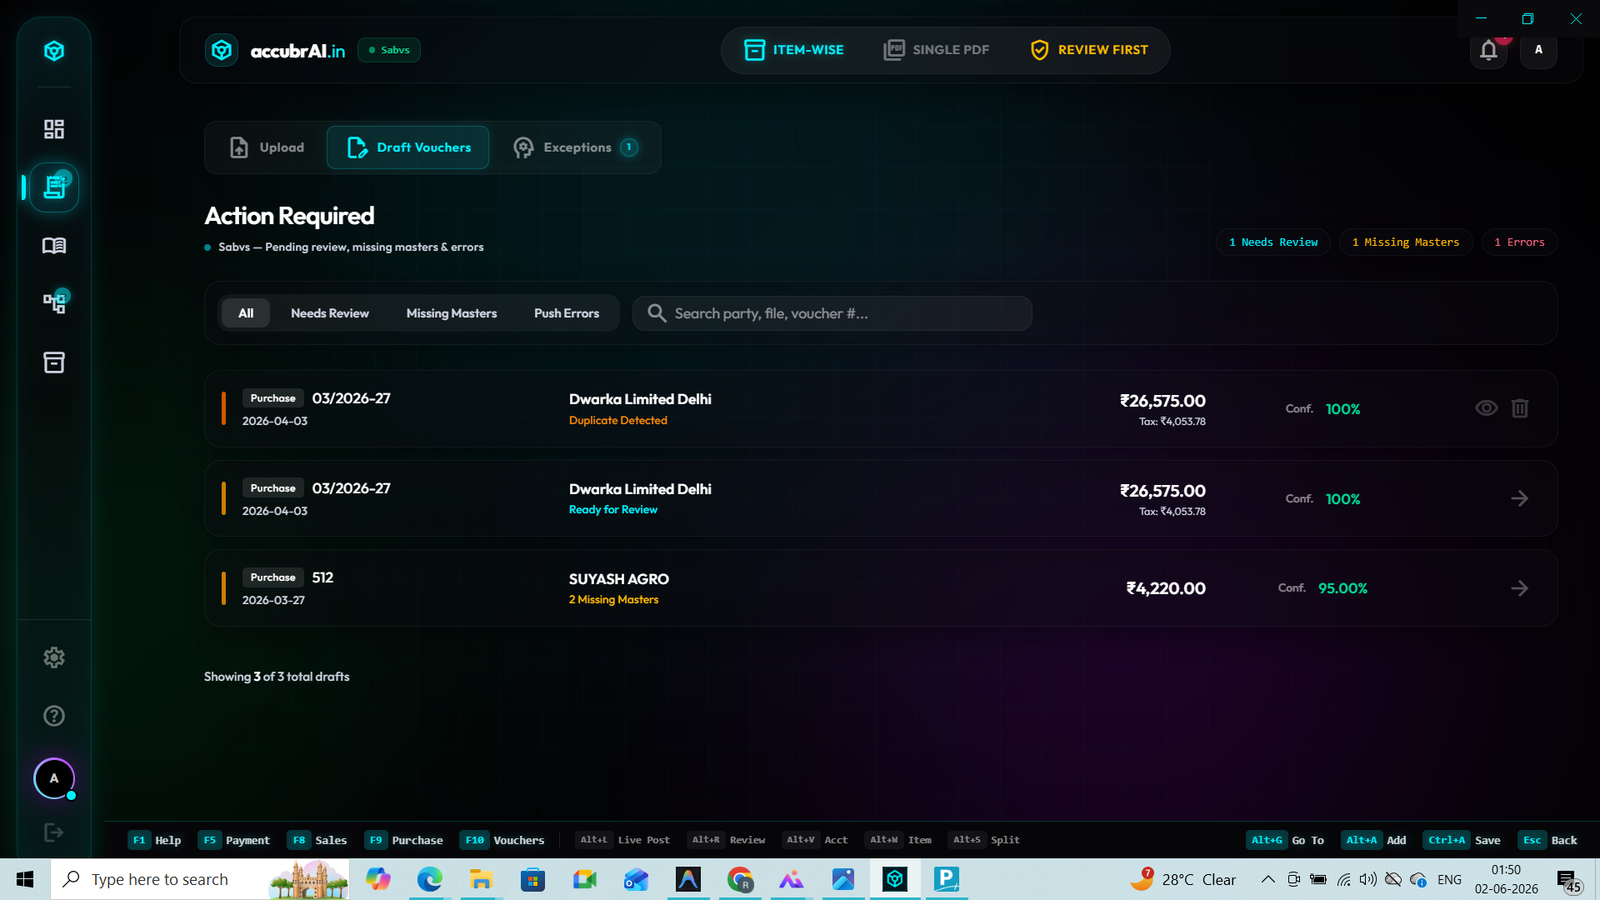1600x900 pixels.
Task: Click F9 Purchase shortcut
Action: pyautogui.click(x=404, y=840)
